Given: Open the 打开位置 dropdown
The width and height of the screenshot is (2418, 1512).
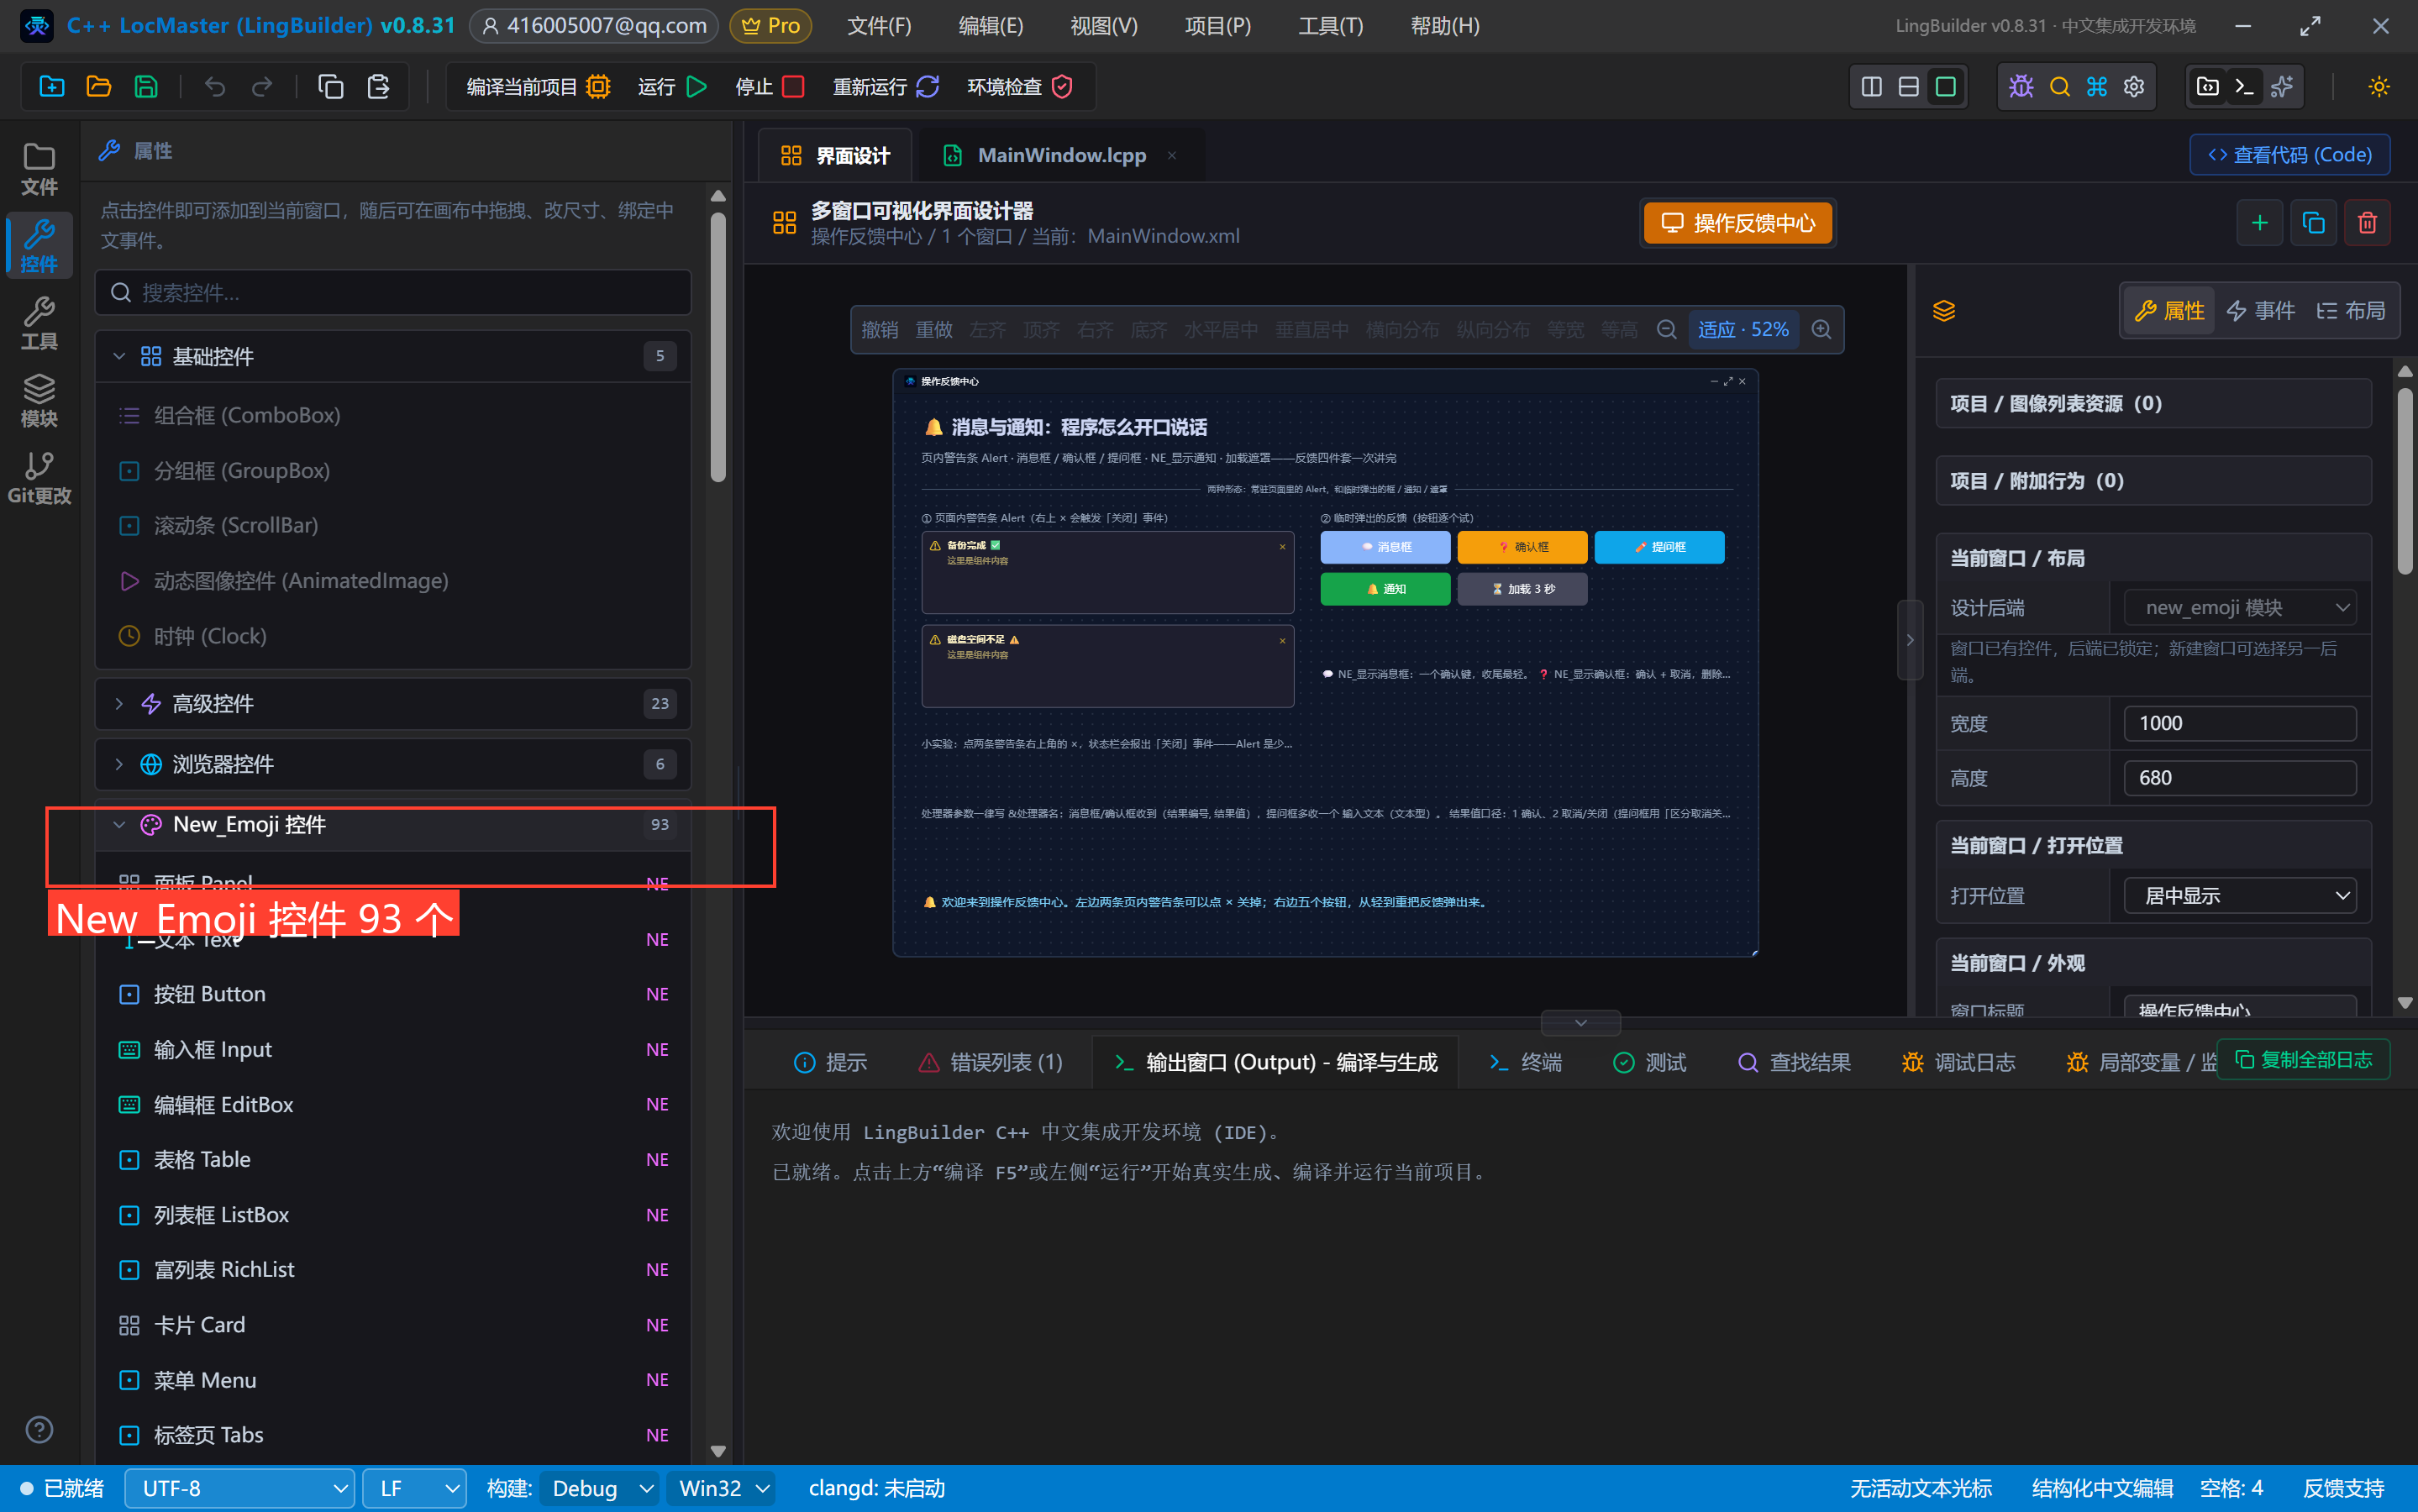Looking at the screenshot, I should (2240, 896).
